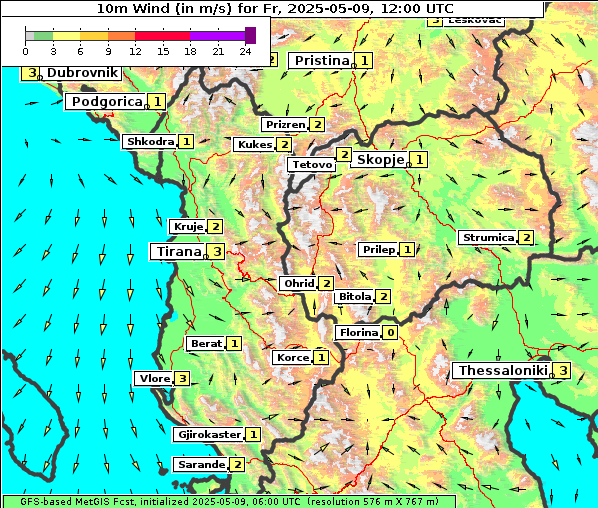598x508 pixels.
Task: Click the wind value 3 beside Vlore
Action: point(183,378)
